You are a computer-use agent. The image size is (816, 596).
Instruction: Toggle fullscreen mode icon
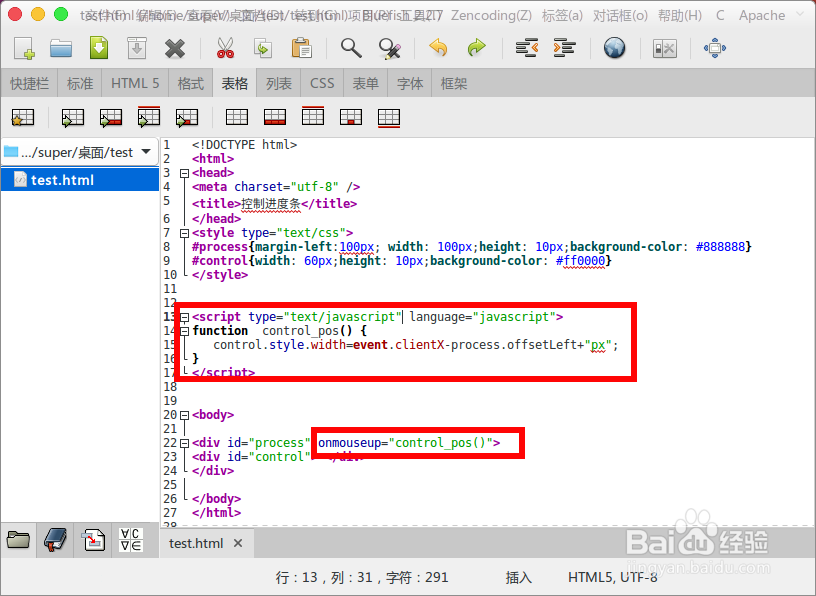click(715, 48)
